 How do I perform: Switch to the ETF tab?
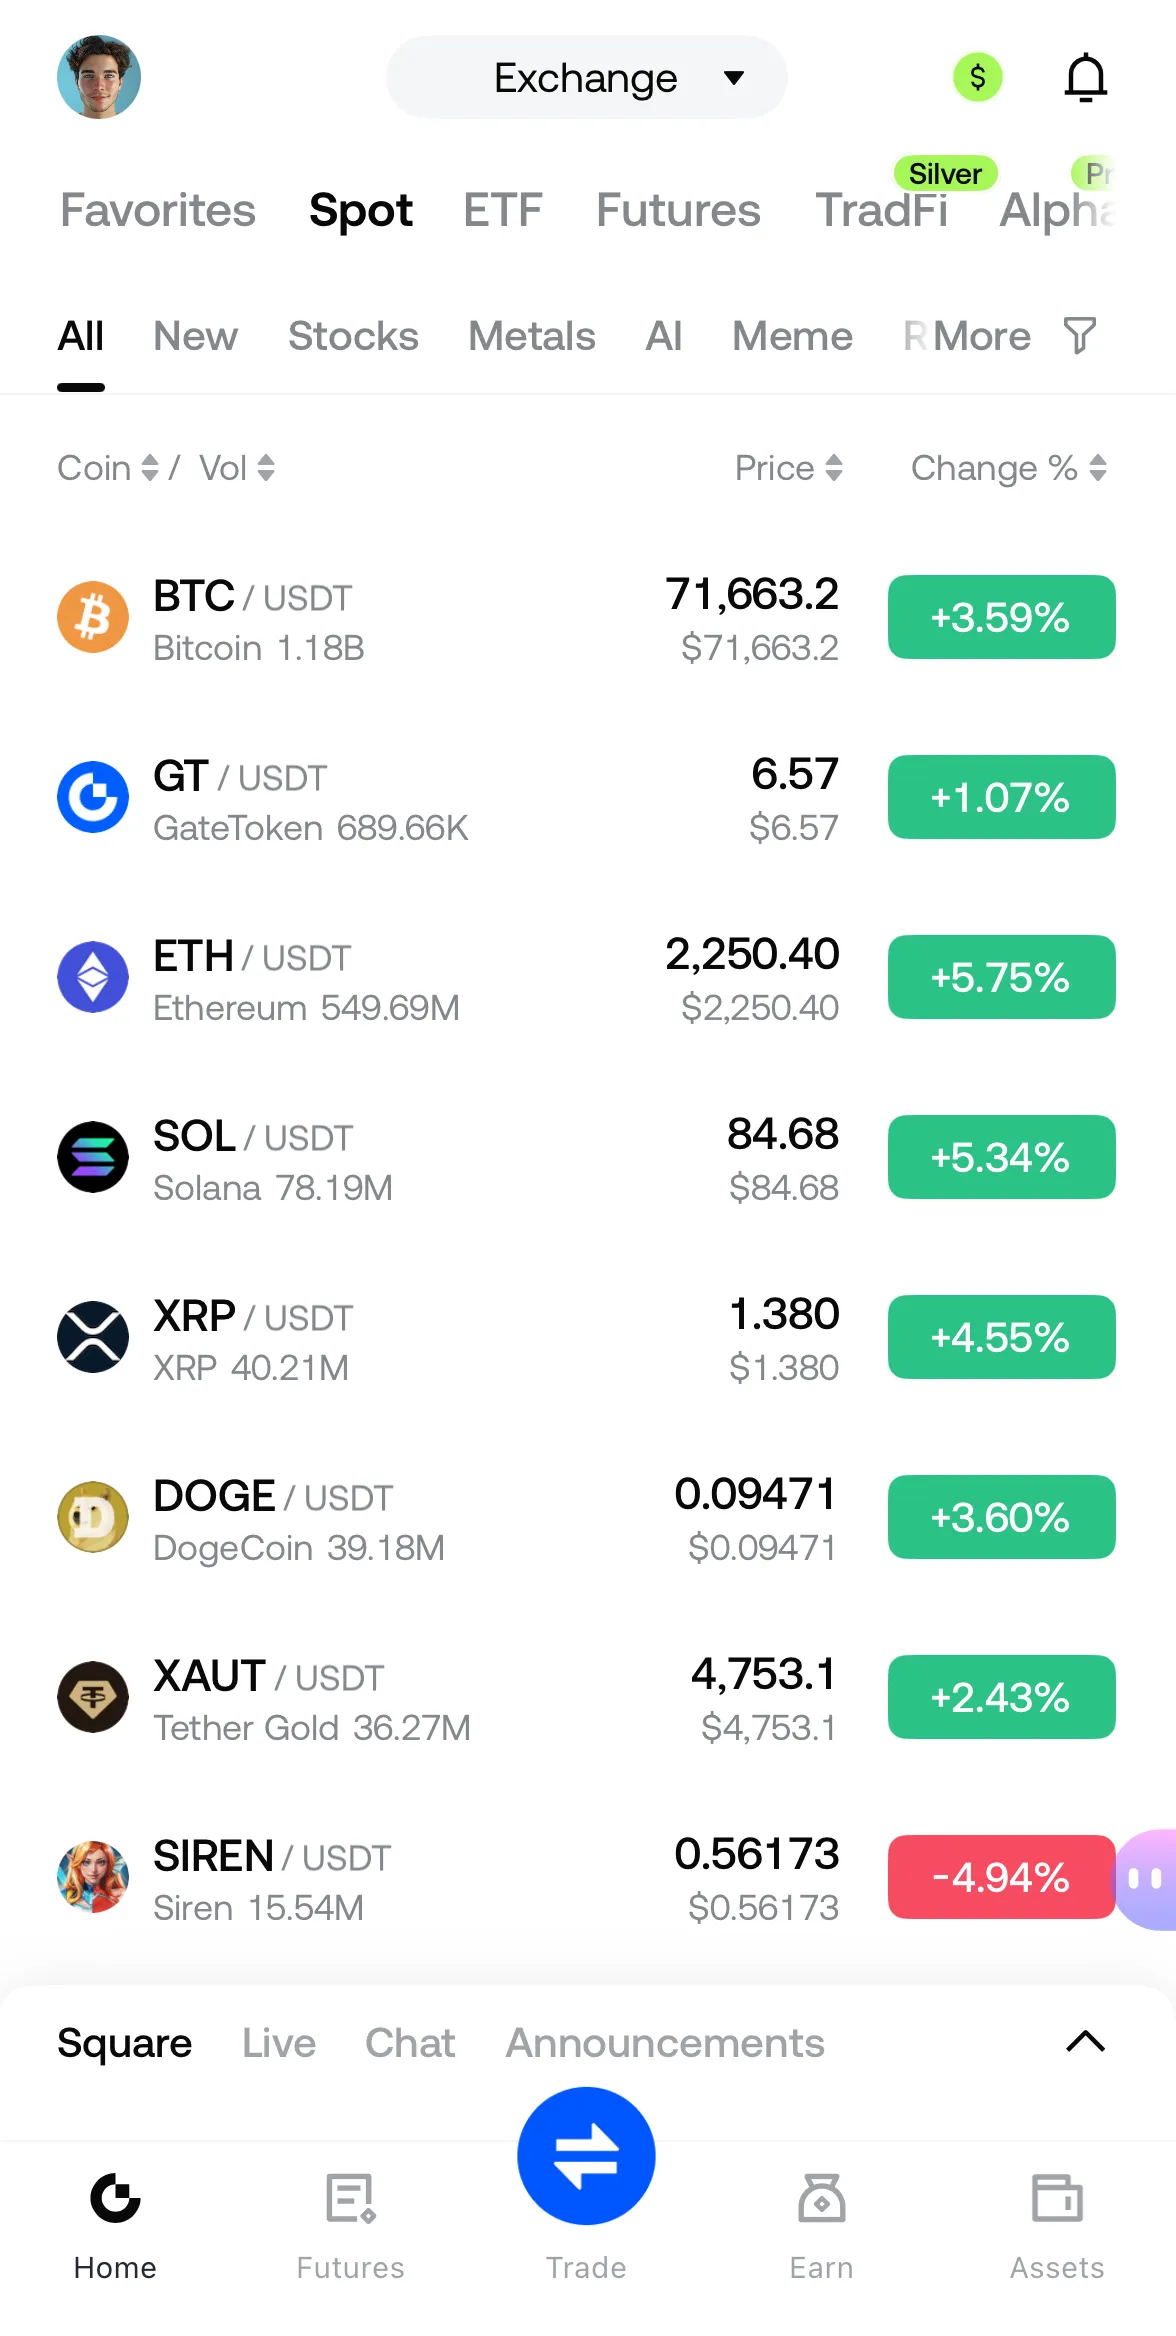point(502,210)
